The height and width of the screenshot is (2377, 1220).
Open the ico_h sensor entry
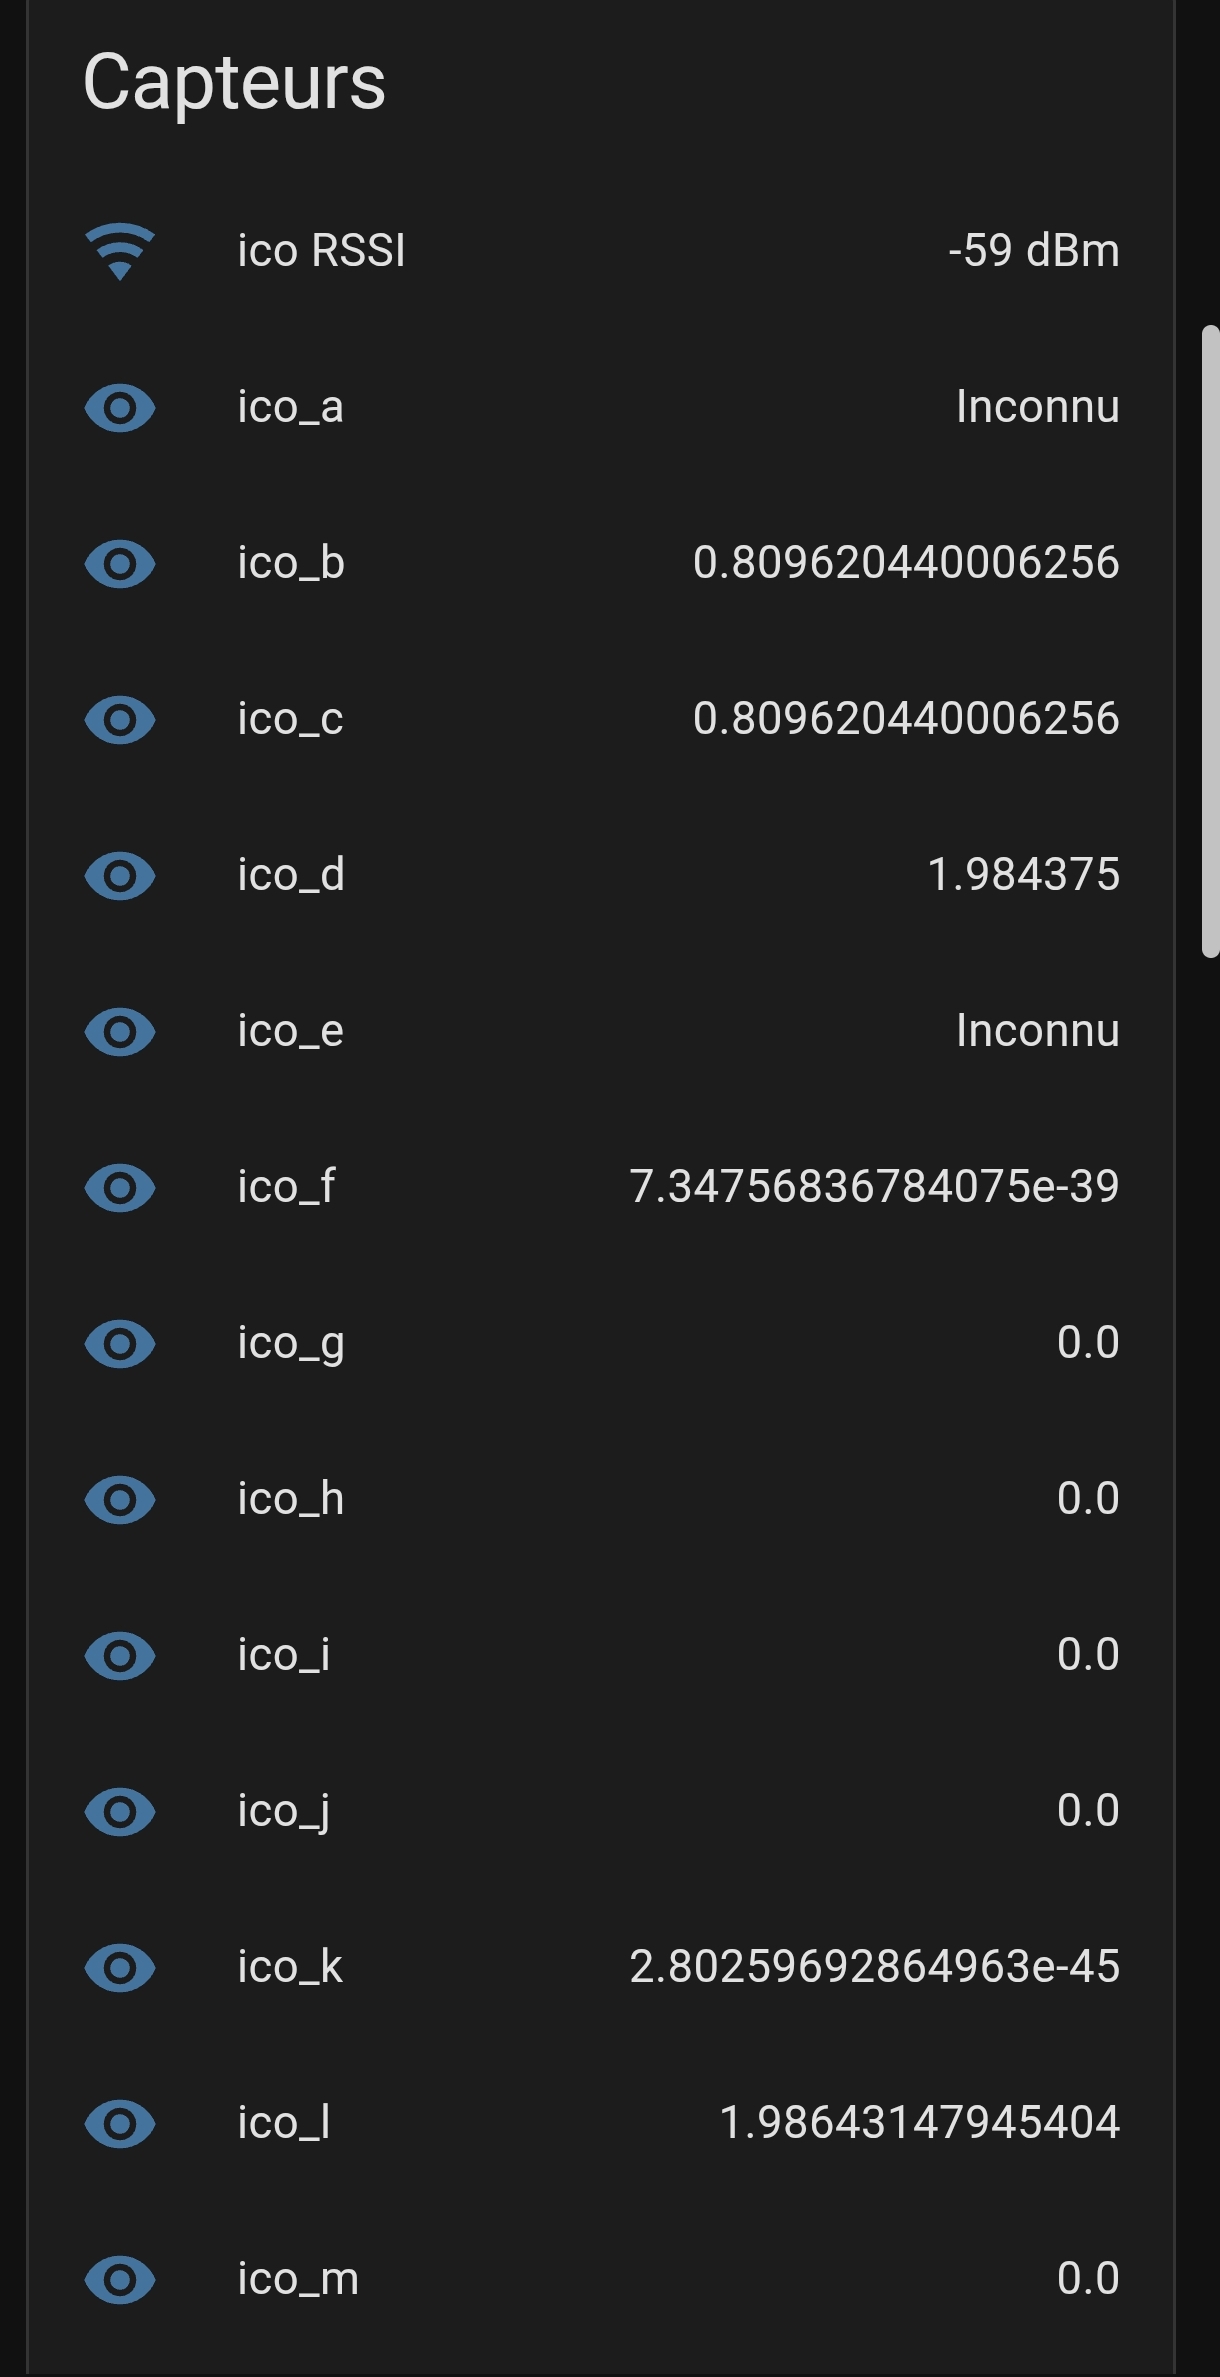290,1499
